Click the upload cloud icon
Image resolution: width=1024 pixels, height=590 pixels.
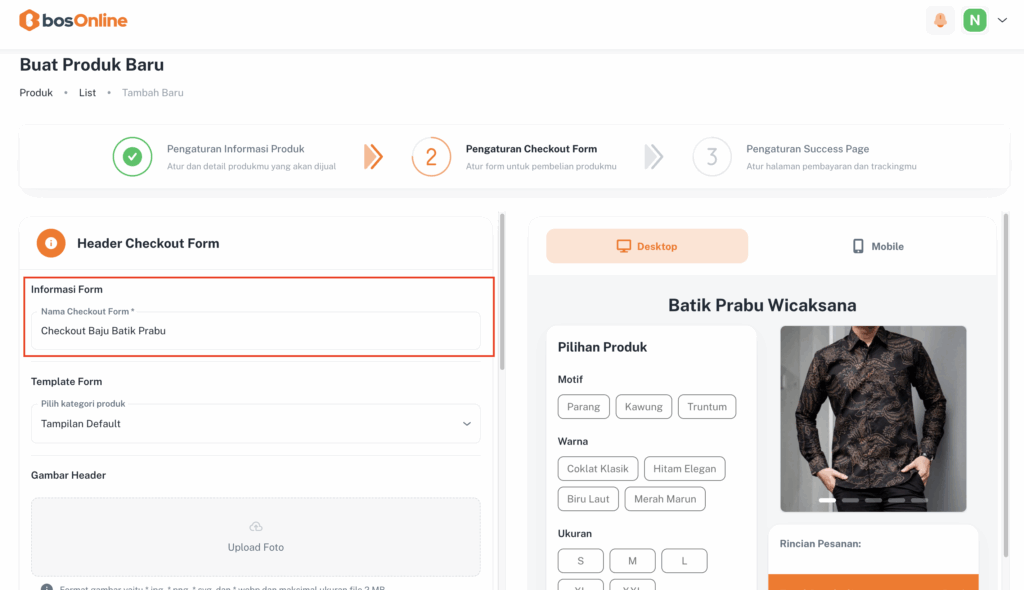[256, 527]
